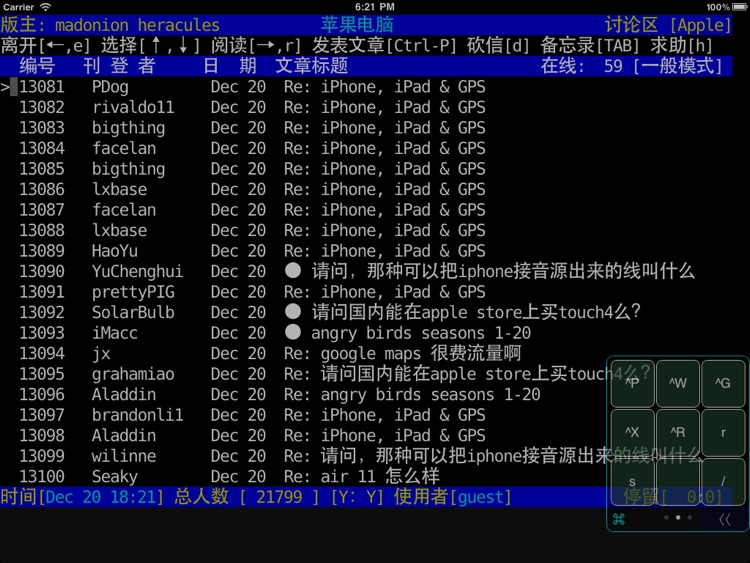The width and height of the screenshot is (750, 563).
Task: Click the 刊登者 column header
Action: [x=119, y=66]
